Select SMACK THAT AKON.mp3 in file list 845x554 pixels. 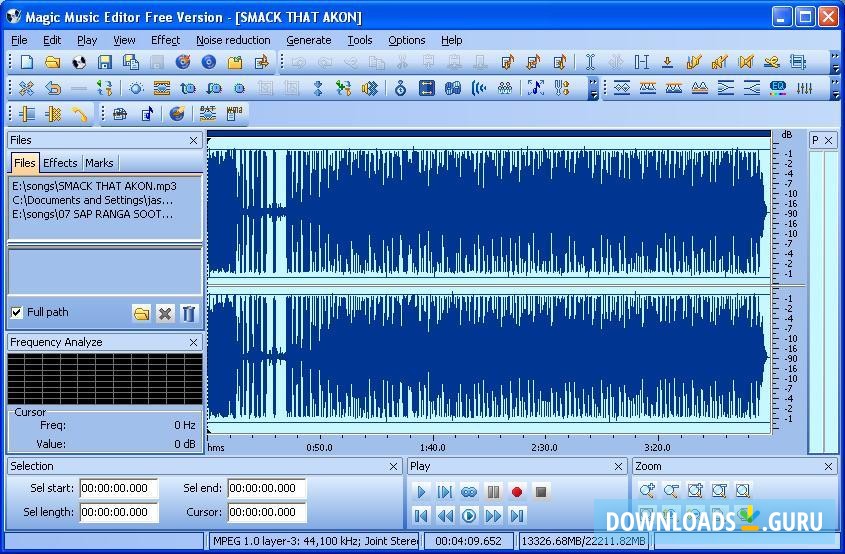(x=94, y=186)
